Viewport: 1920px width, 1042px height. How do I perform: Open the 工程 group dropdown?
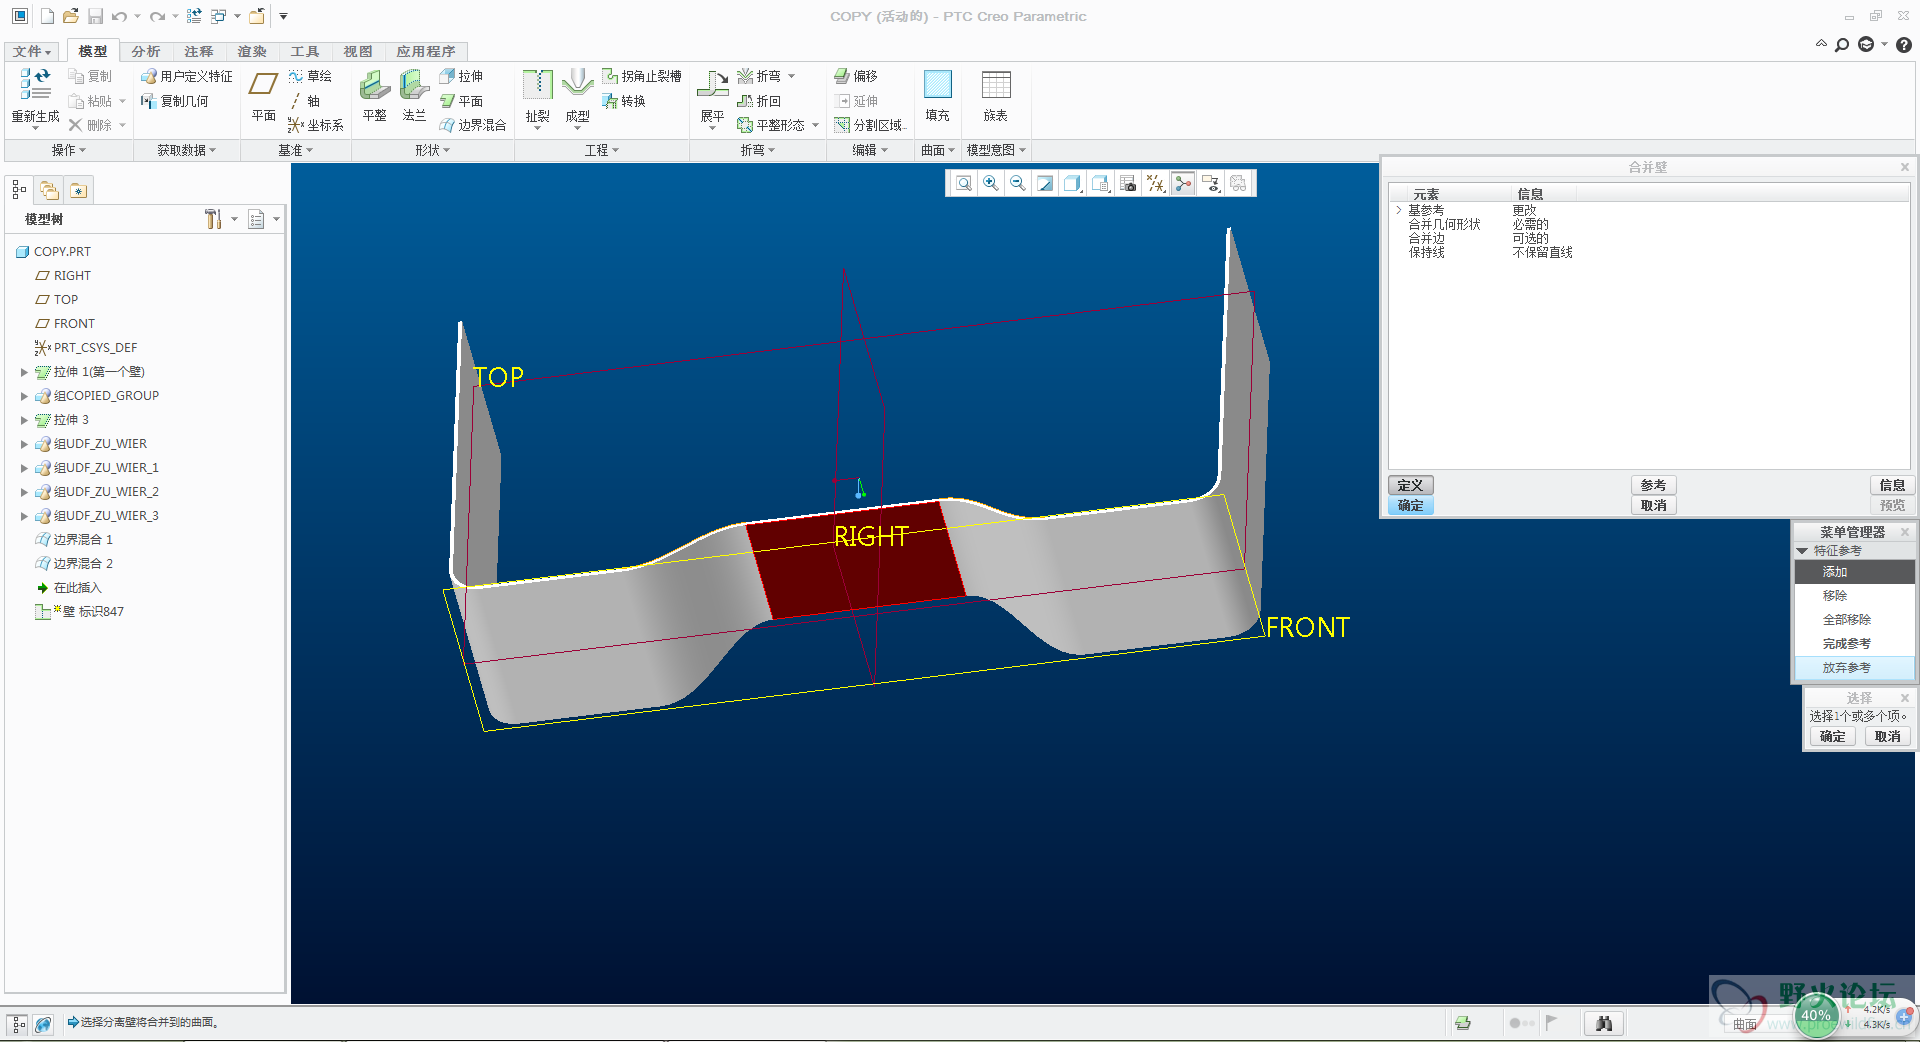click(x=602, y=150)
